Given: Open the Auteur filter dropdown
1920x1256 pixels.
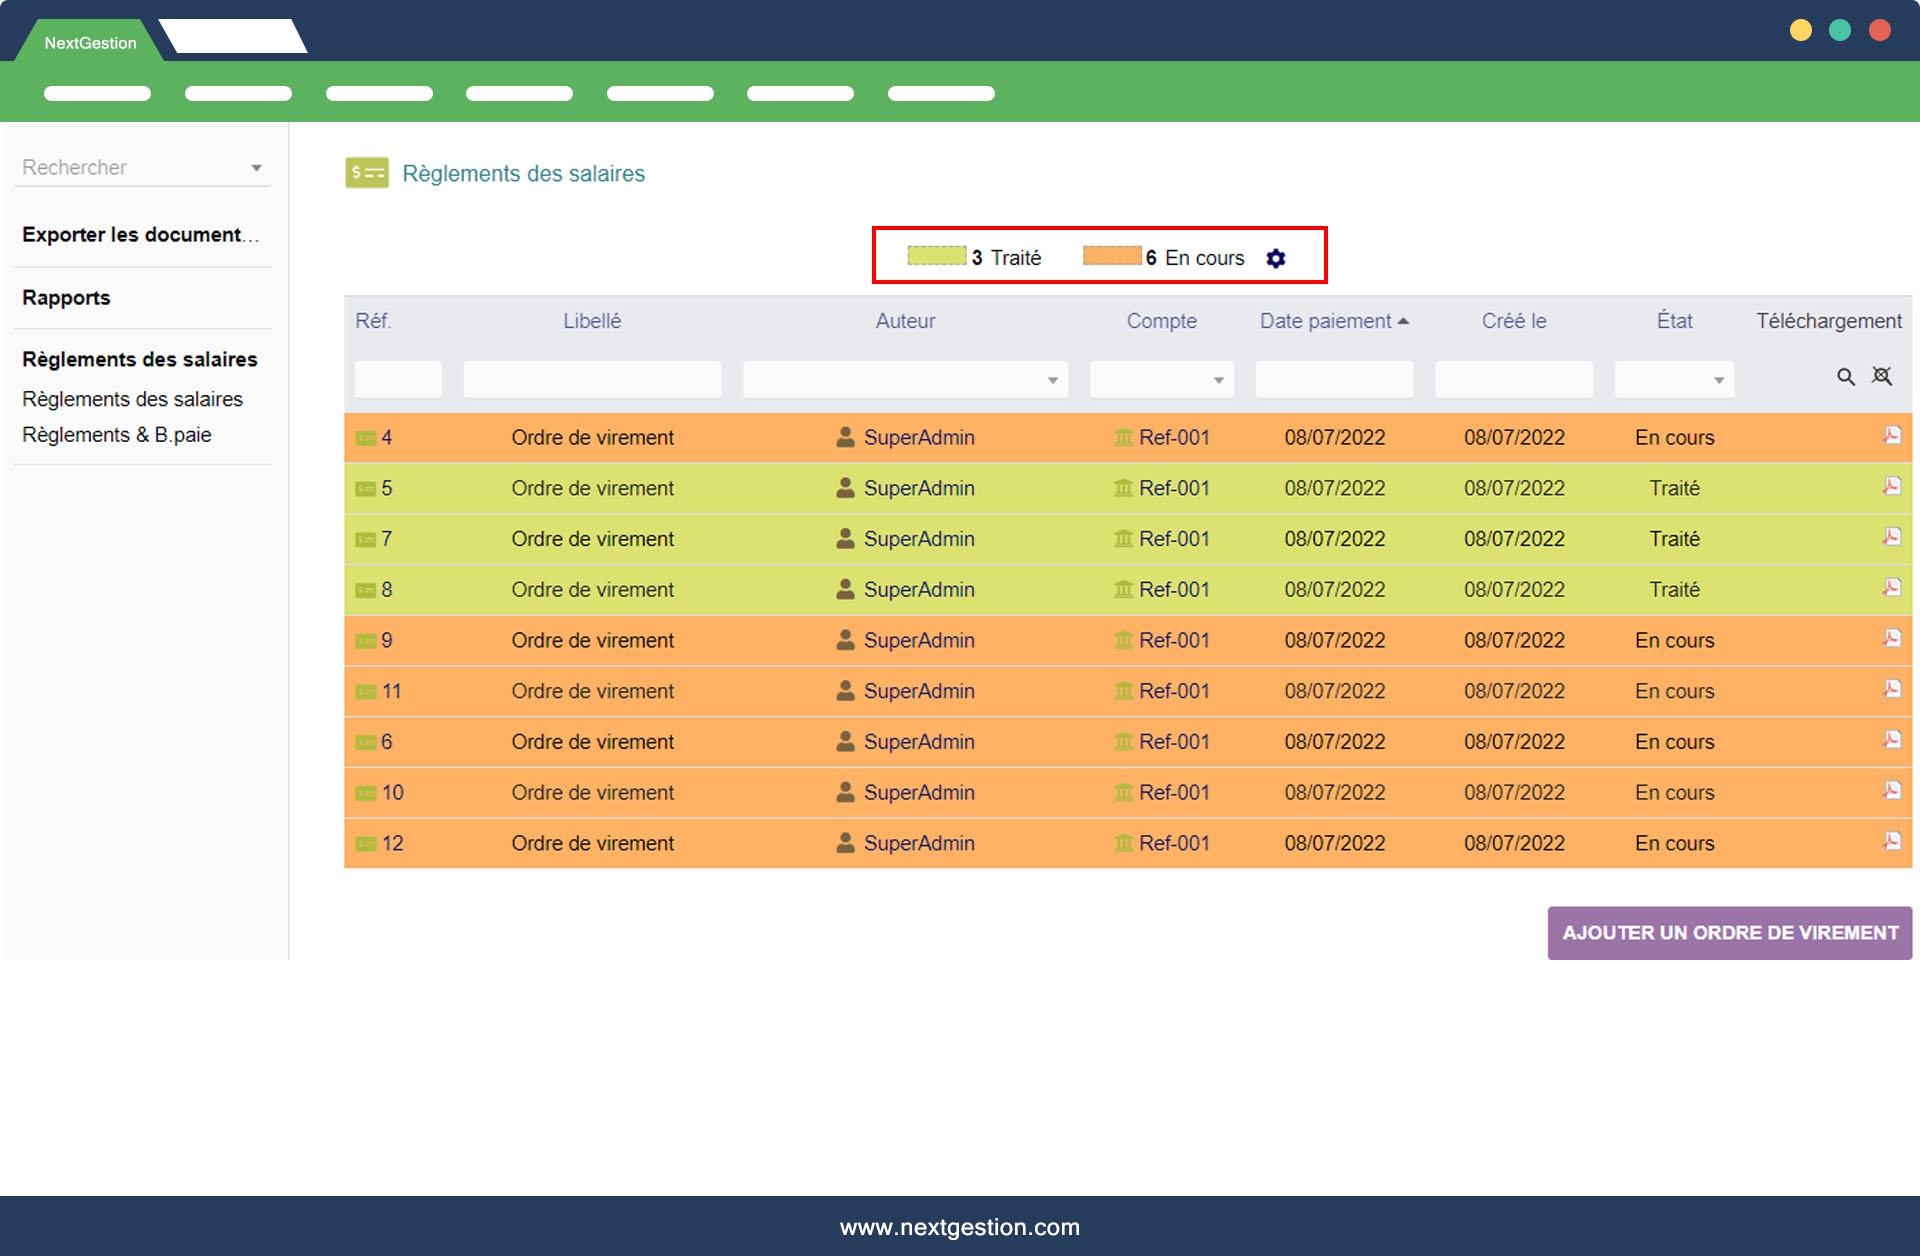Looking at the screenshot, I should pos(1052,380).
